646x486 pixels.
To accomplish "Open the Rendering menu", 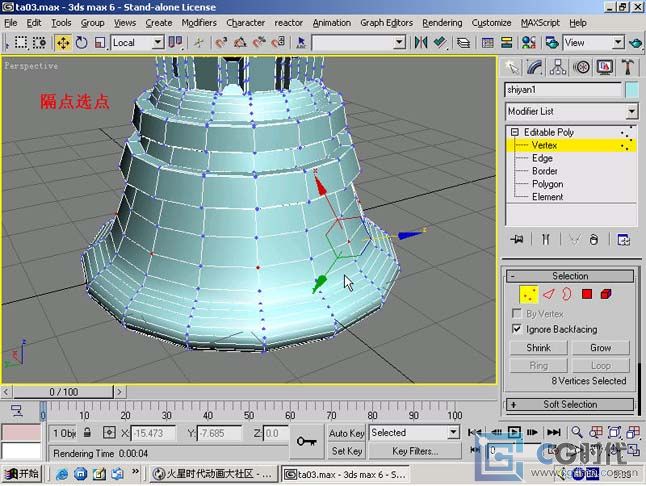I will pyautogui.click(x=442, y=23).
